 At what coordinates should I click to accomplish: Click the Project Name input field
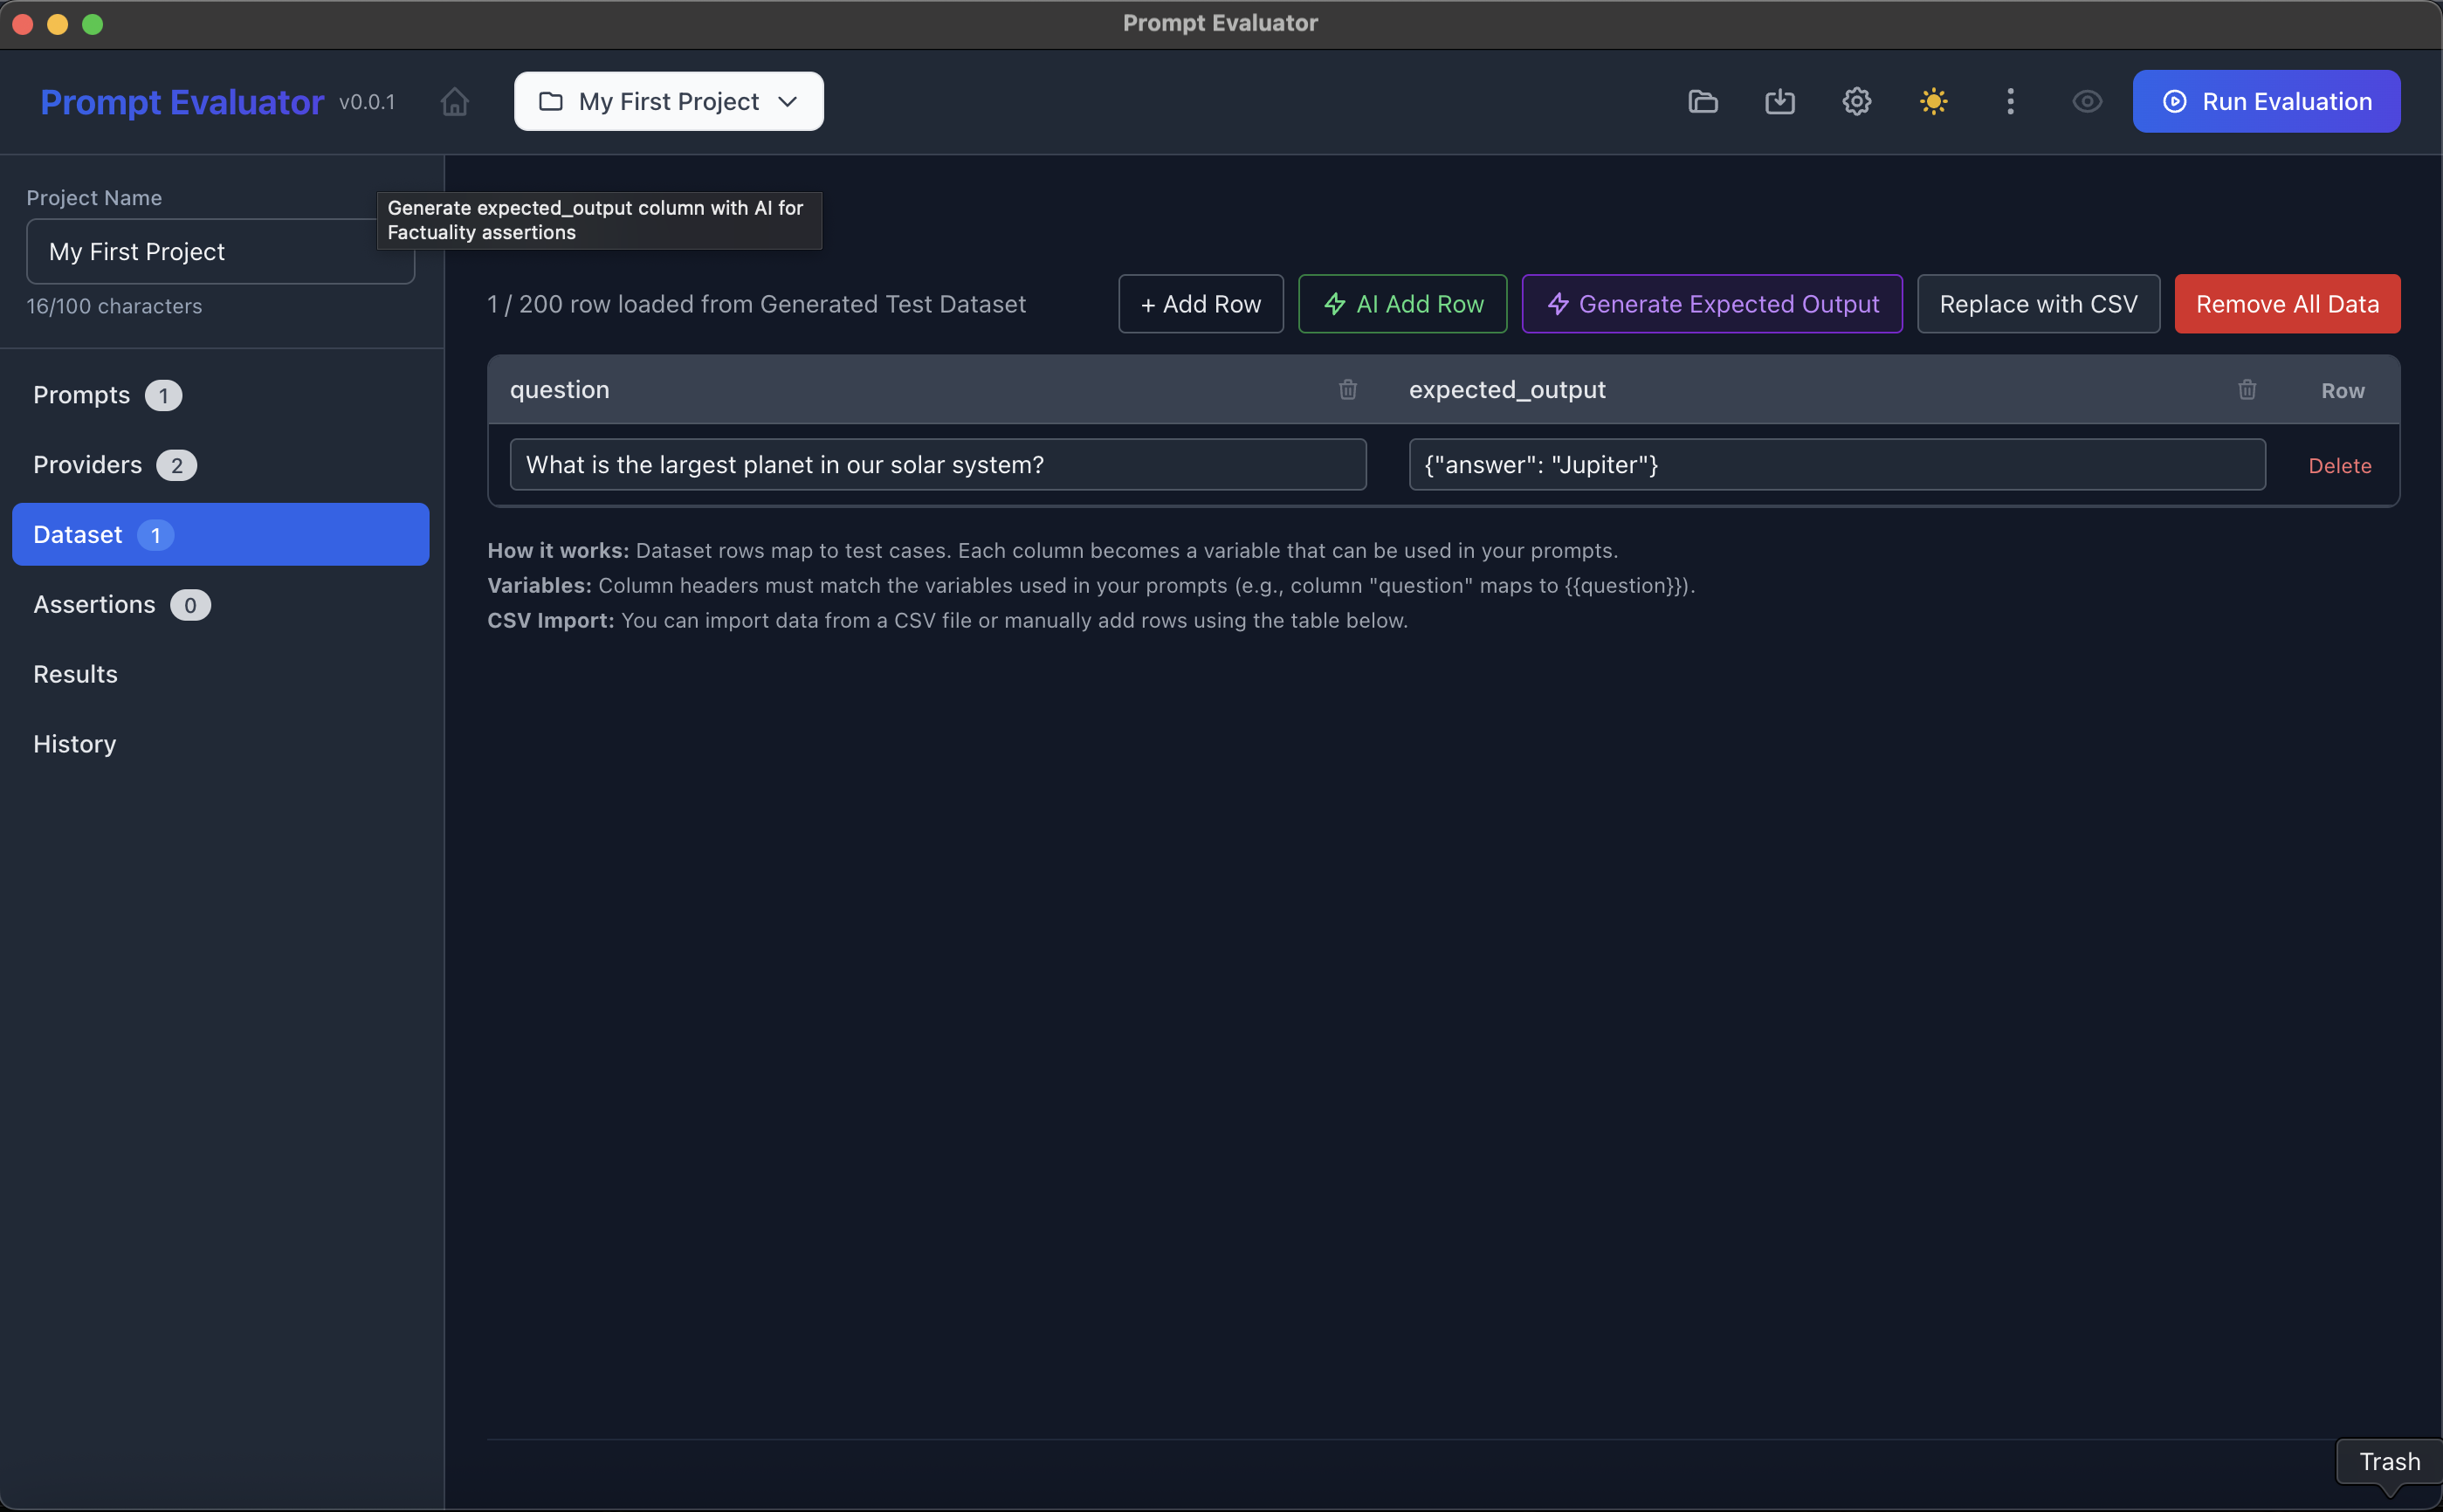tap(220, 251)
